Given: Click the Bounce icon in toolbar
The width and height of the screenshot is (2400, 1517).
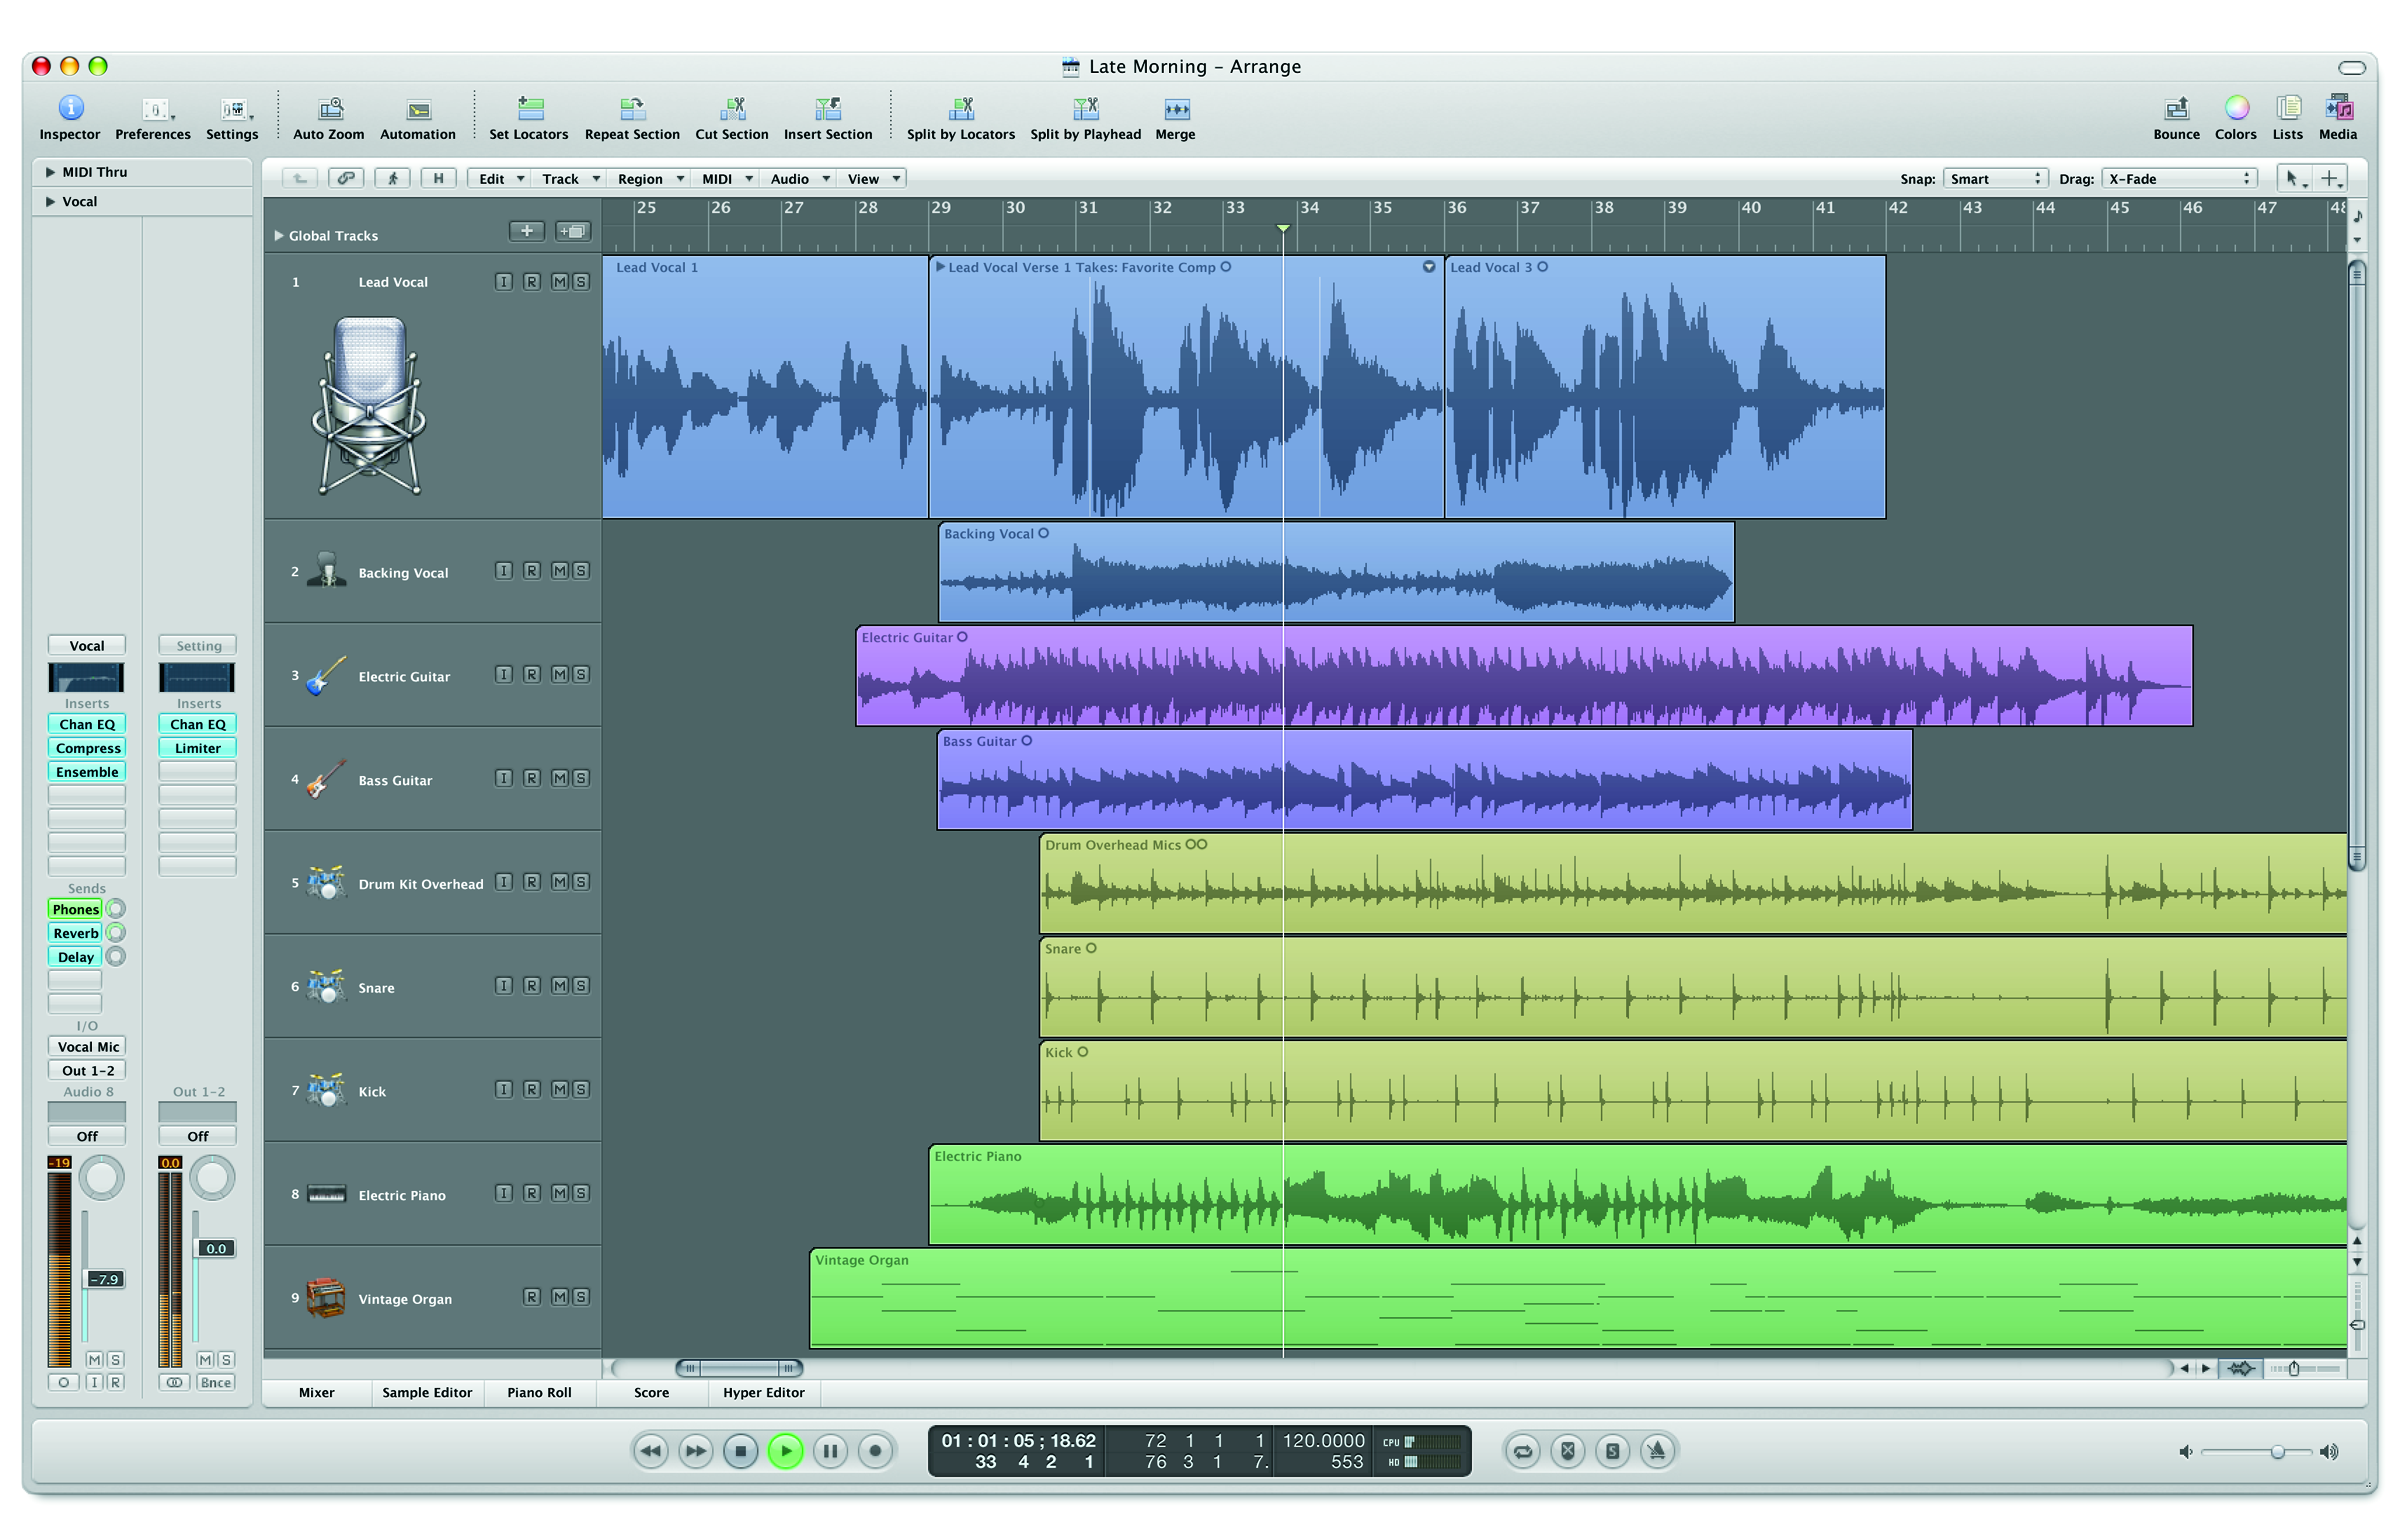Looking at the screenshot, I should [x=2176, y=108].
